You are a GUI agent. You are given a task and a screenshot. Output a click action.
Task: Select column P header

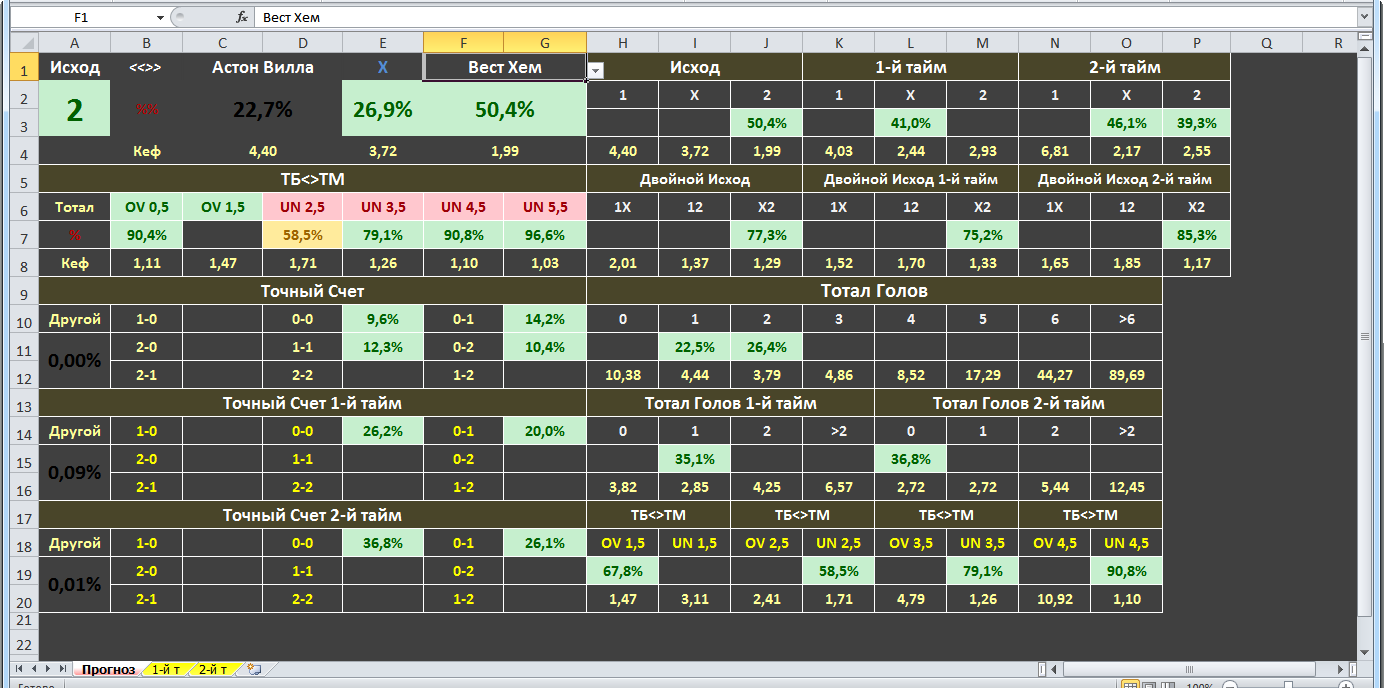(1198, 43)
